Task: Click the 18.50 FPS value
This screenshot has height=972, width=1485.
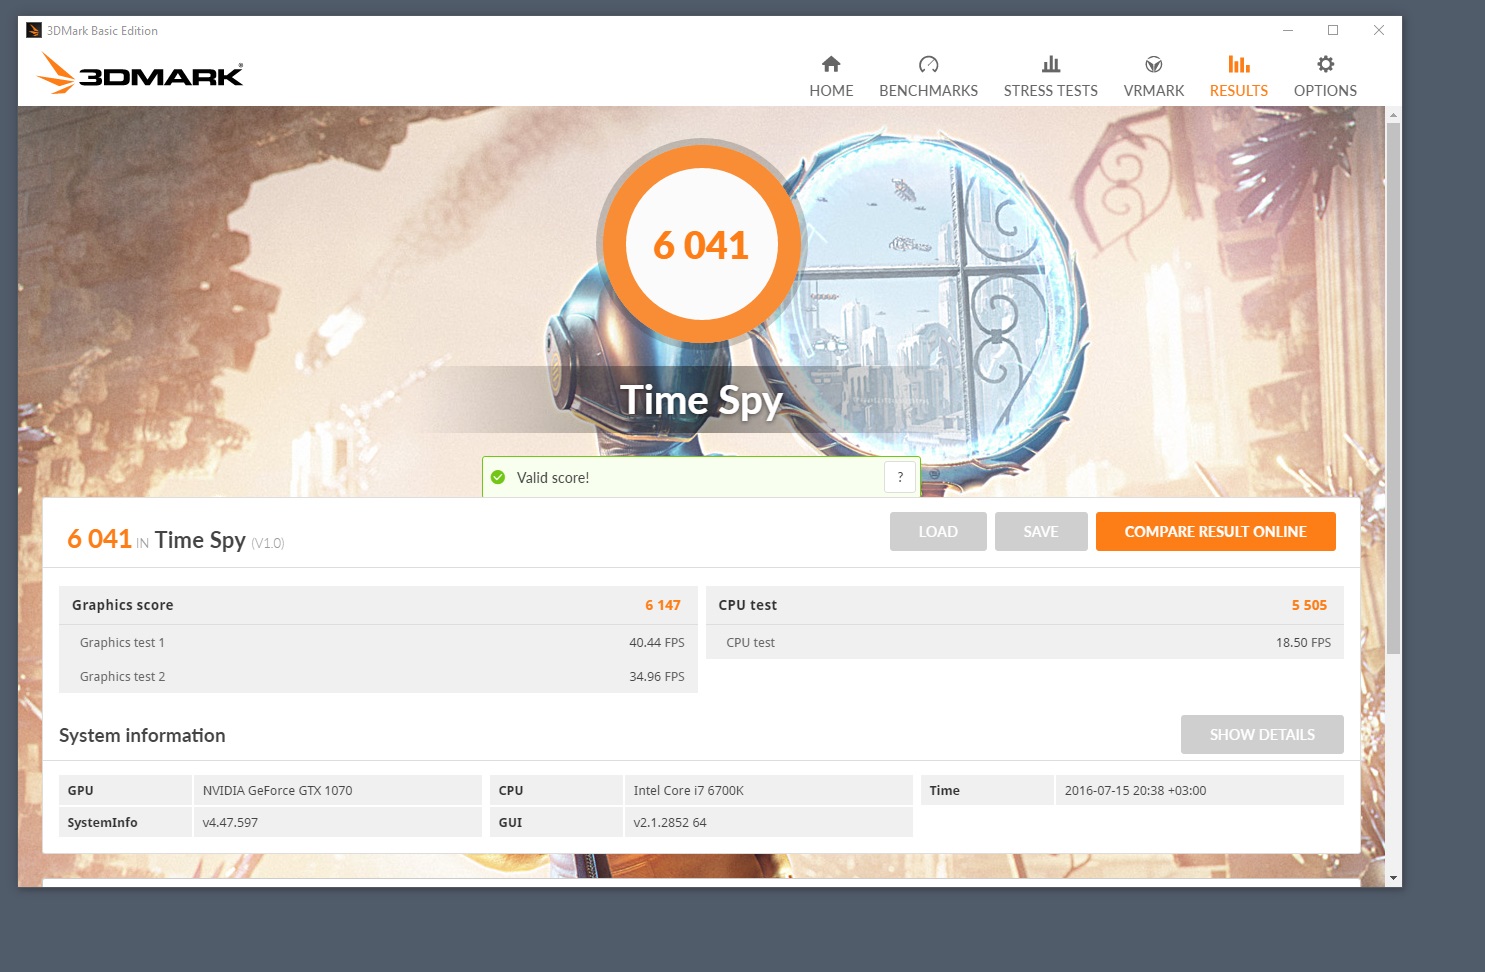Action: pos(1303,643)
